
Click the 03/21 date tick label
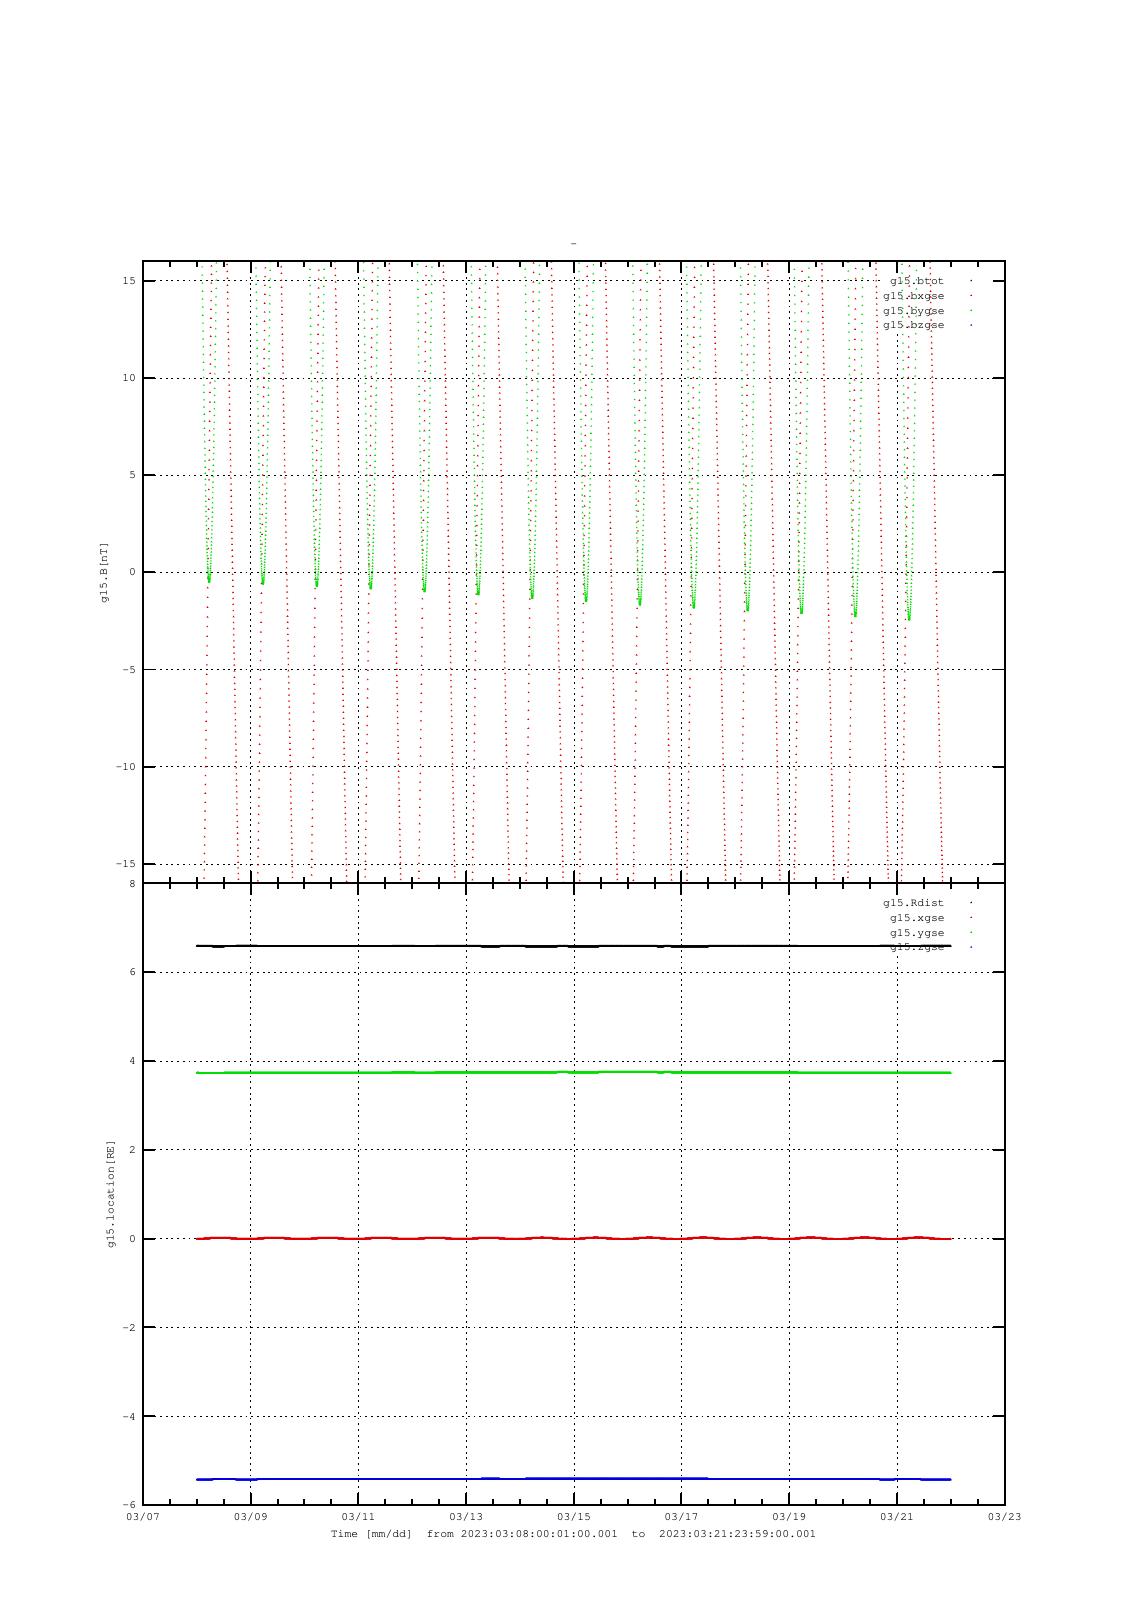(x=897, y=1517)
